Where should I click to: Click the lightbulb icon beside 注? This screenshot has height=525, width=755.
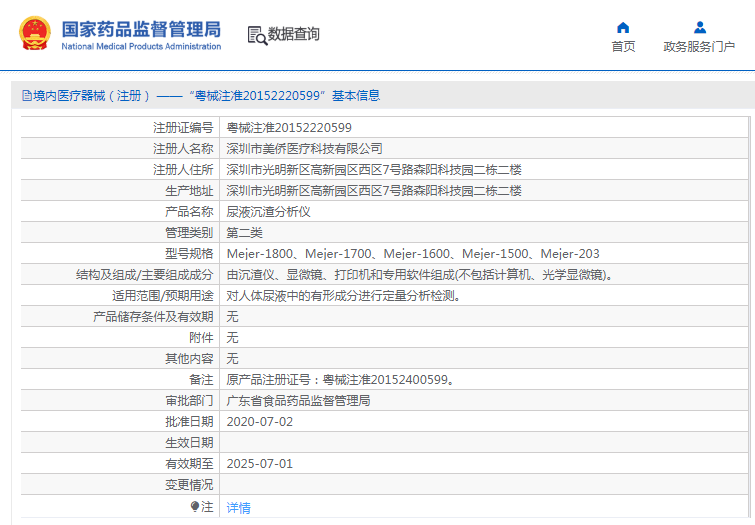click(x=195, y=506)
